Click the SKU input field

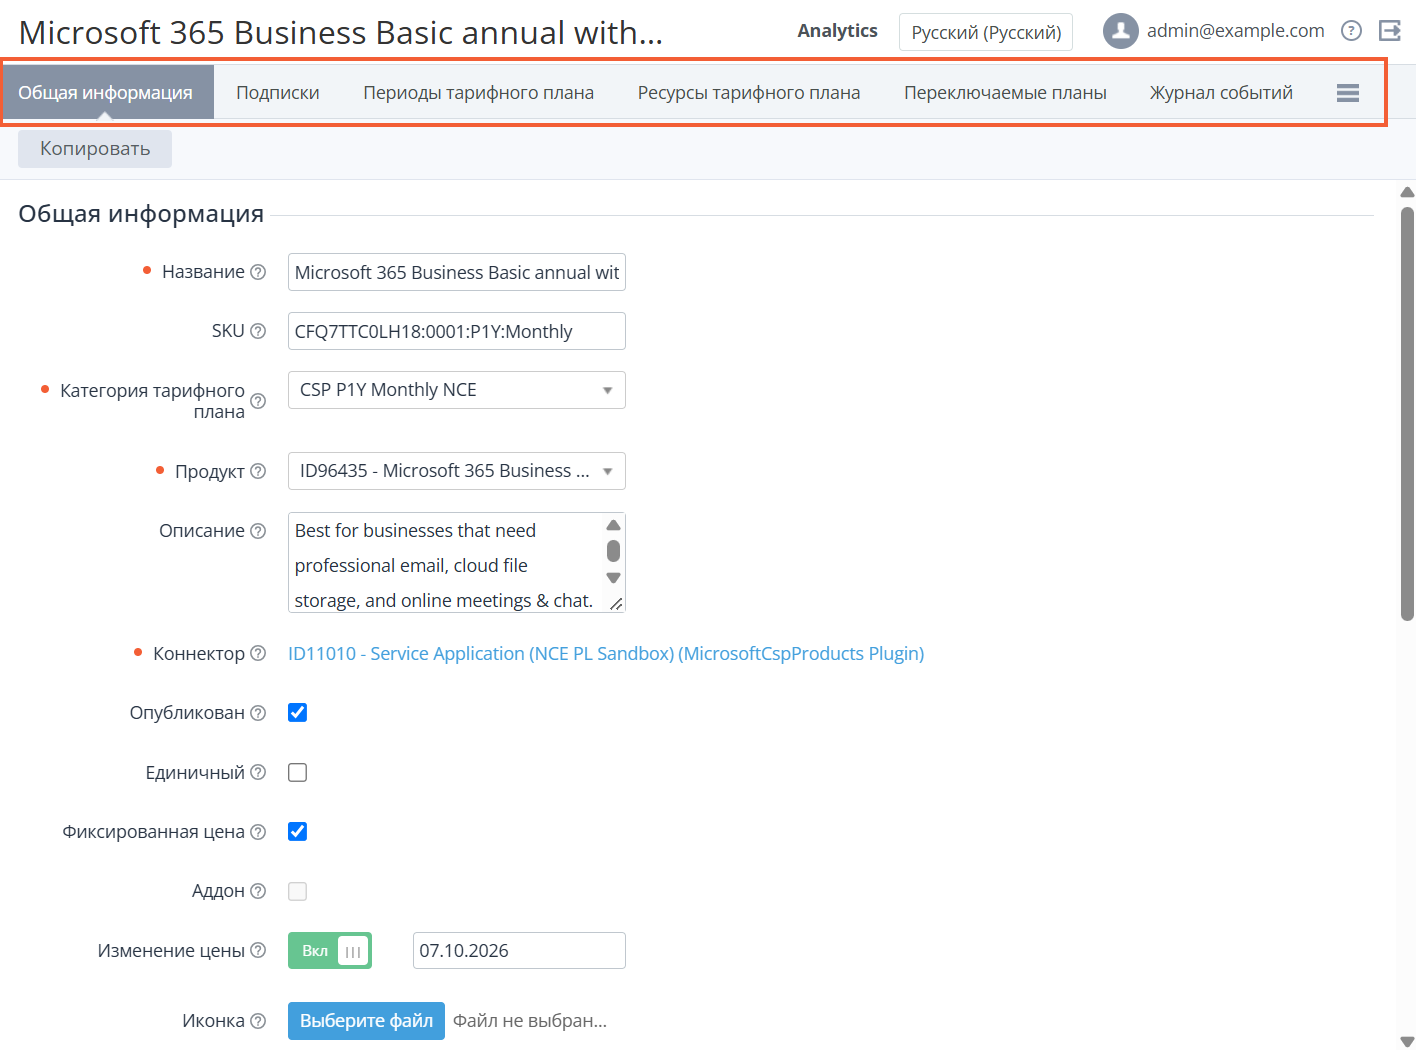[457, 331]
